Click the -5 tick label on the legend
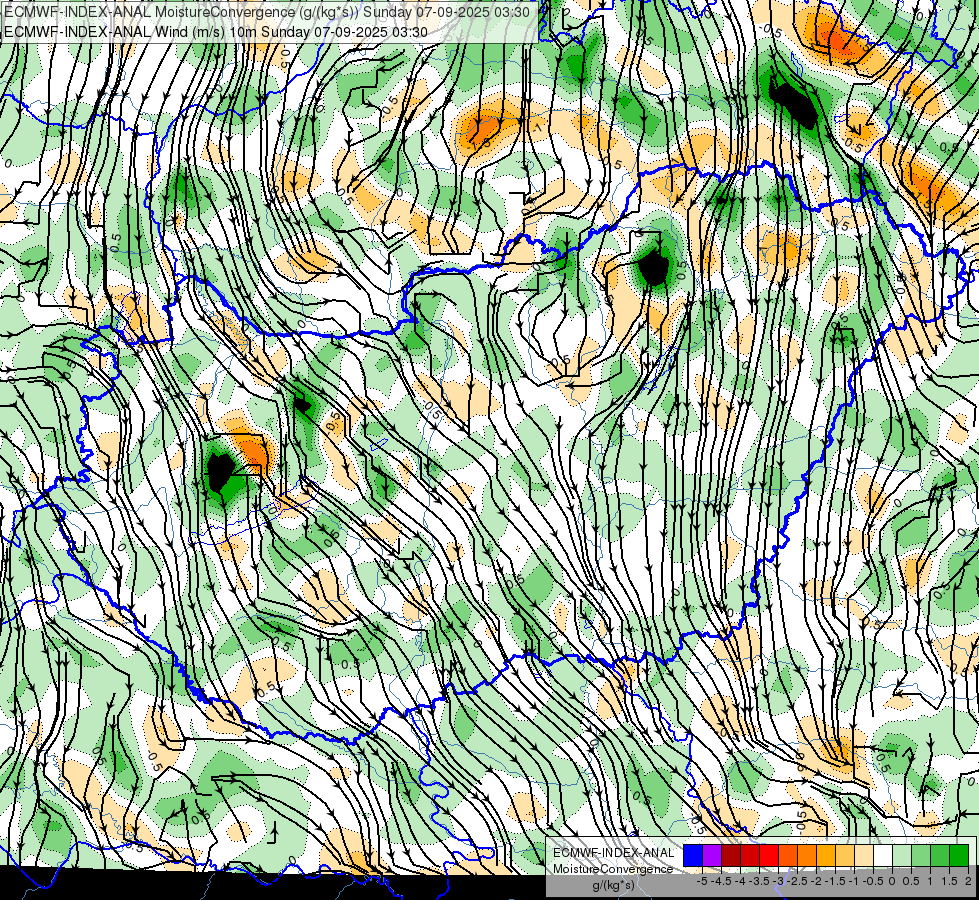Image resolution: width=979 pixels, height=900 pixels. pos(702,881)
